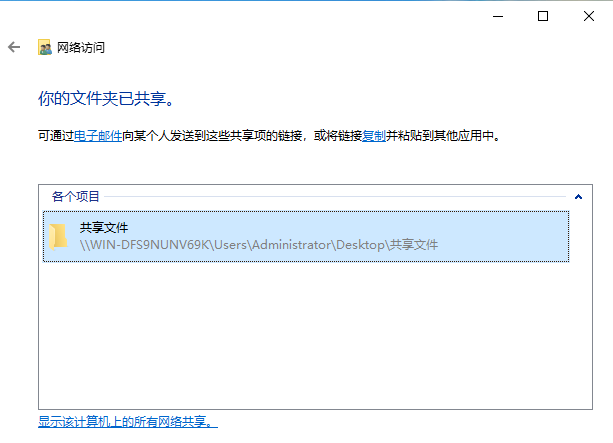Click the yellow 共享文件 folder icon
This screenshot has width=613, height=443.
(60, 236)
